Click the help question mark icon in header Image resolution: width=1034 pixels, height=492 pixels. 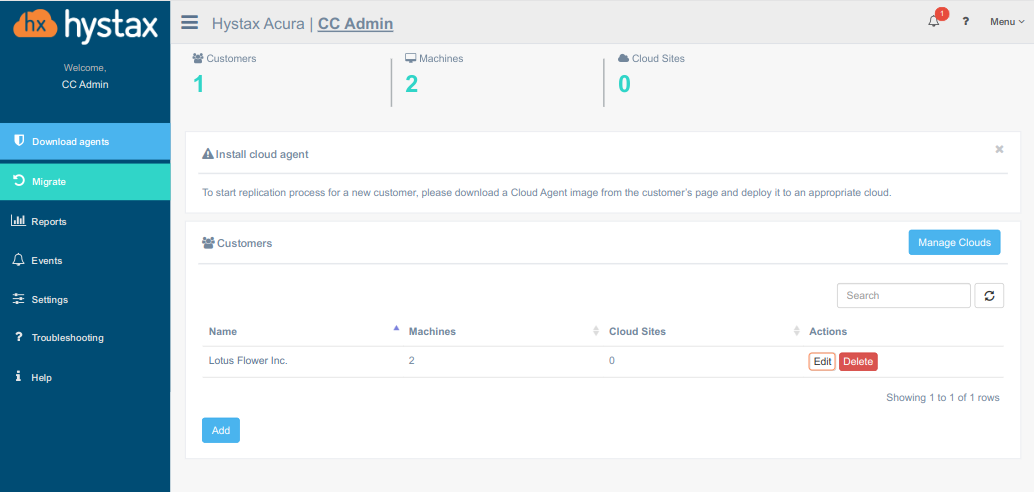tap(966, 22)
